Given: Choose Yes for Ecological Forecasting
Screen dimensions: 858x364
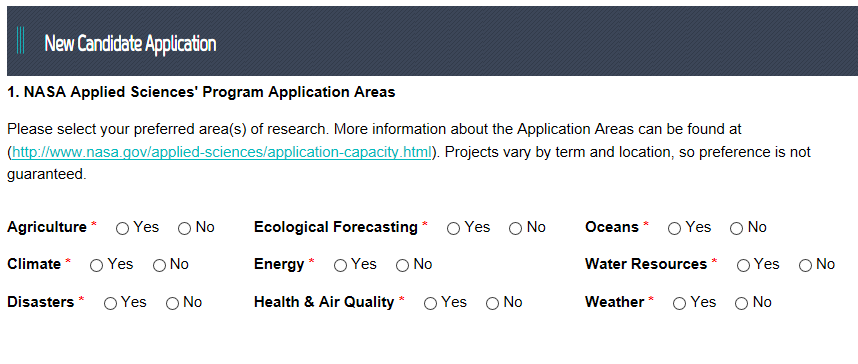Looking at the screenshot, I should (x=453, y=229).
